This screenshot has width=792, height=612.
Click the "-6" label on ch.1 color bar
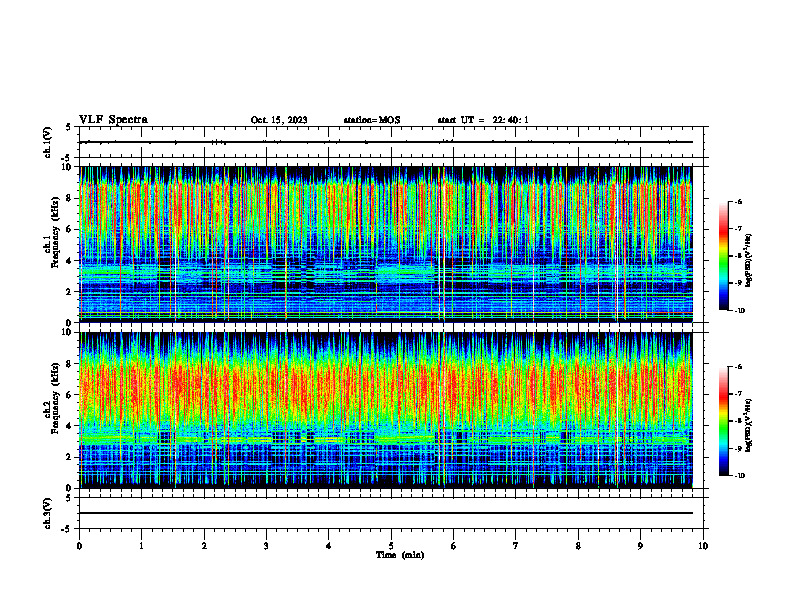[x=738, y=201]
